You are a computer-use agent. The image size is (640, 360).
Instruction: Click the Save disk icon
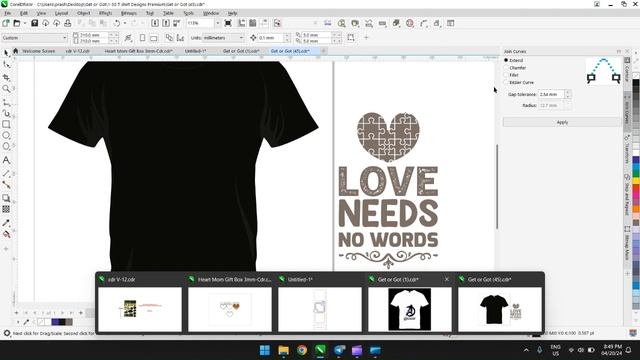35,23
